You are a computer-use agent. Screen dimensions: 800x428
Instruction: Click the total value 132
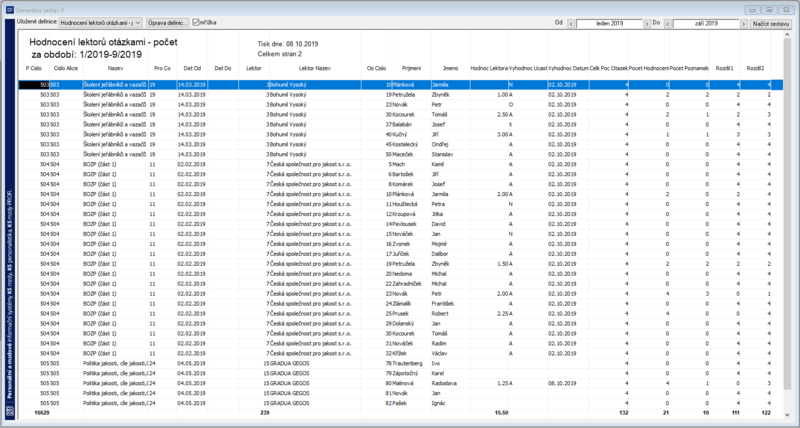click(623, 413)
